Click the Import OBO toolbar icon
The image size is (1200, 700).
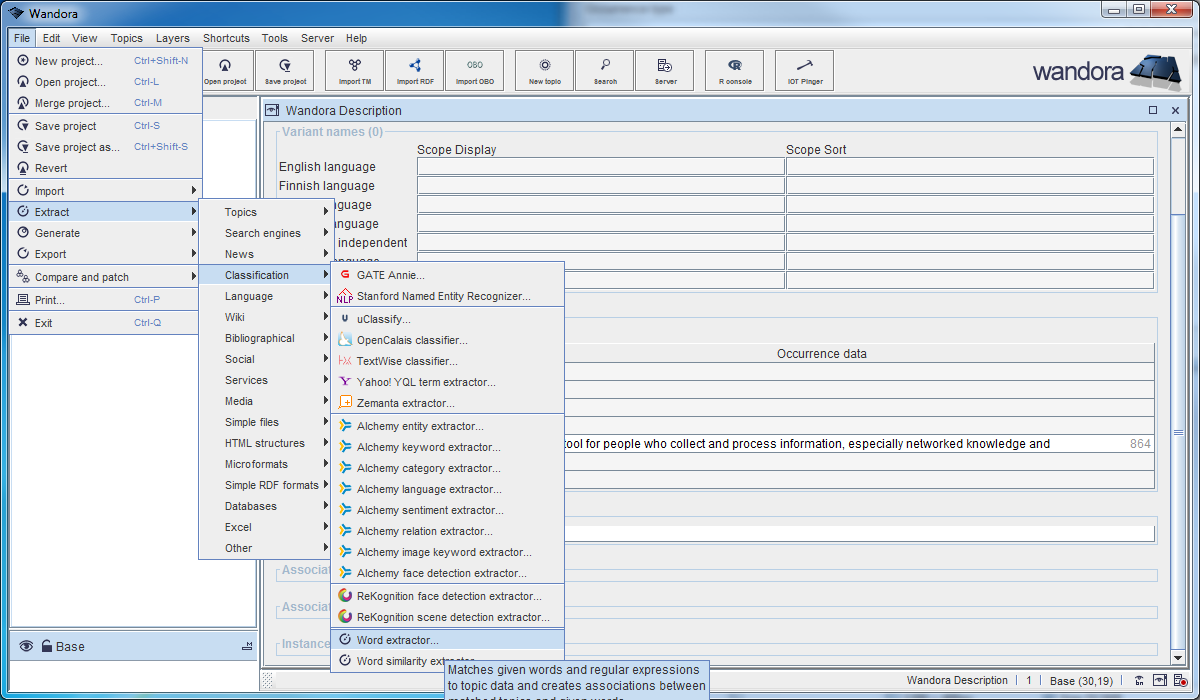coord(474,70)
